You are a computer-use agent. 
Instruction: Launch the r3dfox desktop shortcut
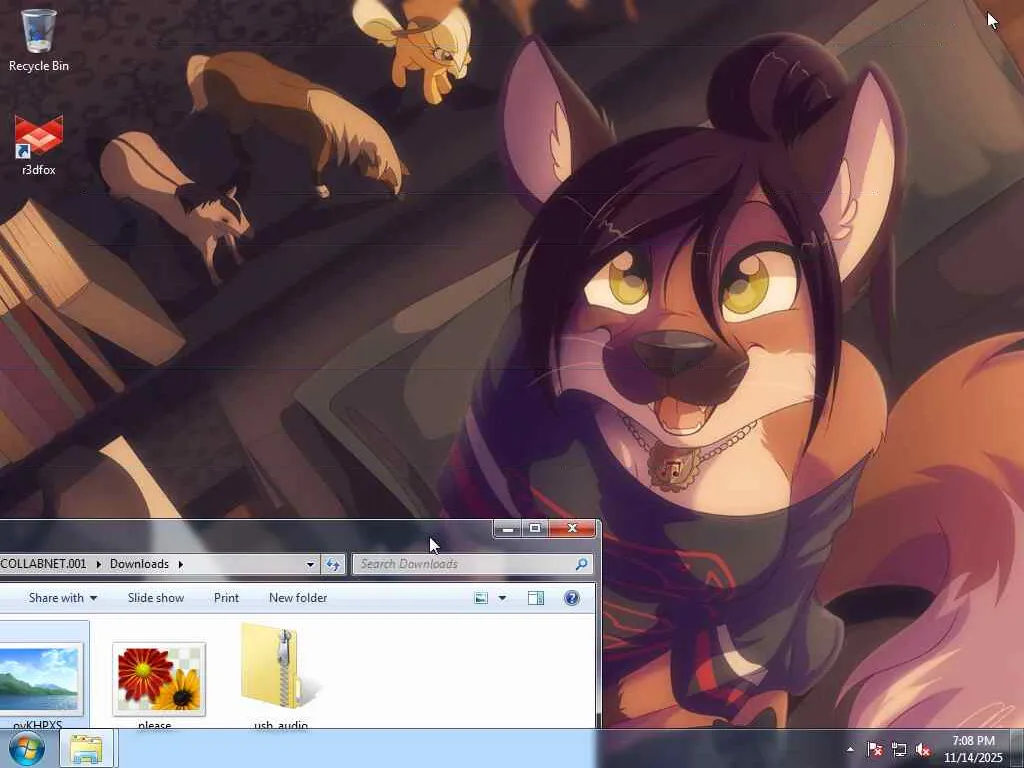(39, 145)
